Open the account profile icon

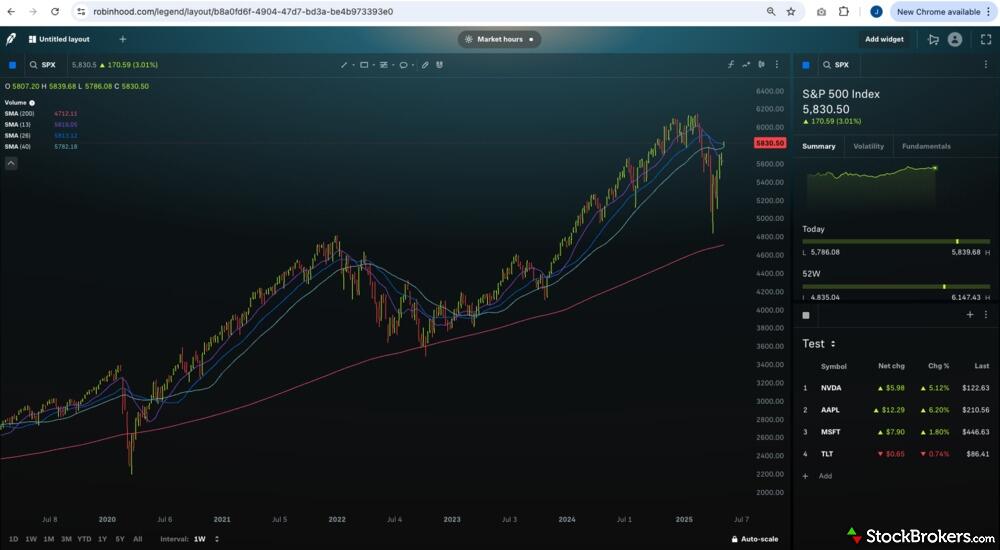(955, 39)
